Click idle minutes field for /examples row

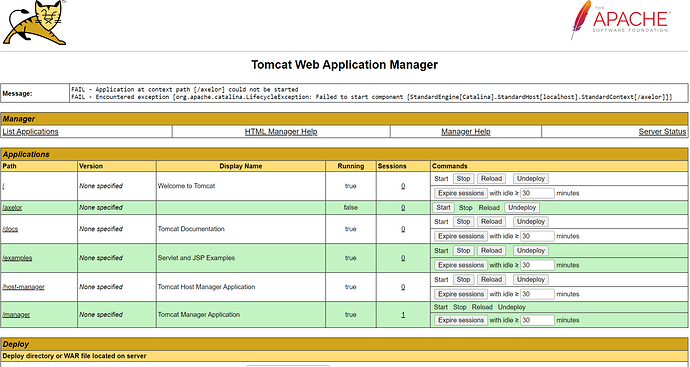click(x=537, y=265)
